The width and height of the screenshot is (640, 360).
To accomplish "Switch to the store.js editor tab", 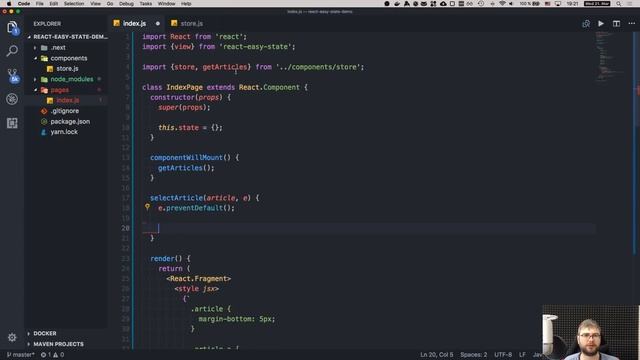I will pyautogui.click(x=187, y=24).
